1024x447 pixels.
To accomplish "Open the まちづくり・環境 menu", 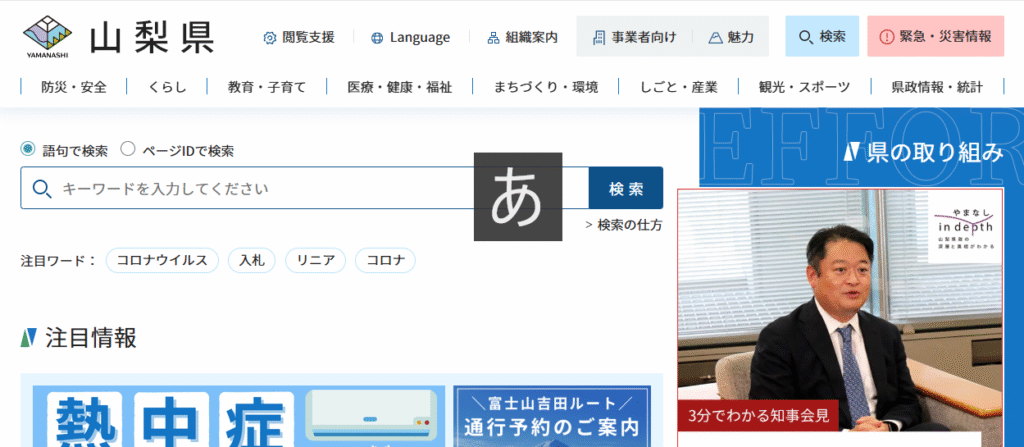I will tap(546, 87).
